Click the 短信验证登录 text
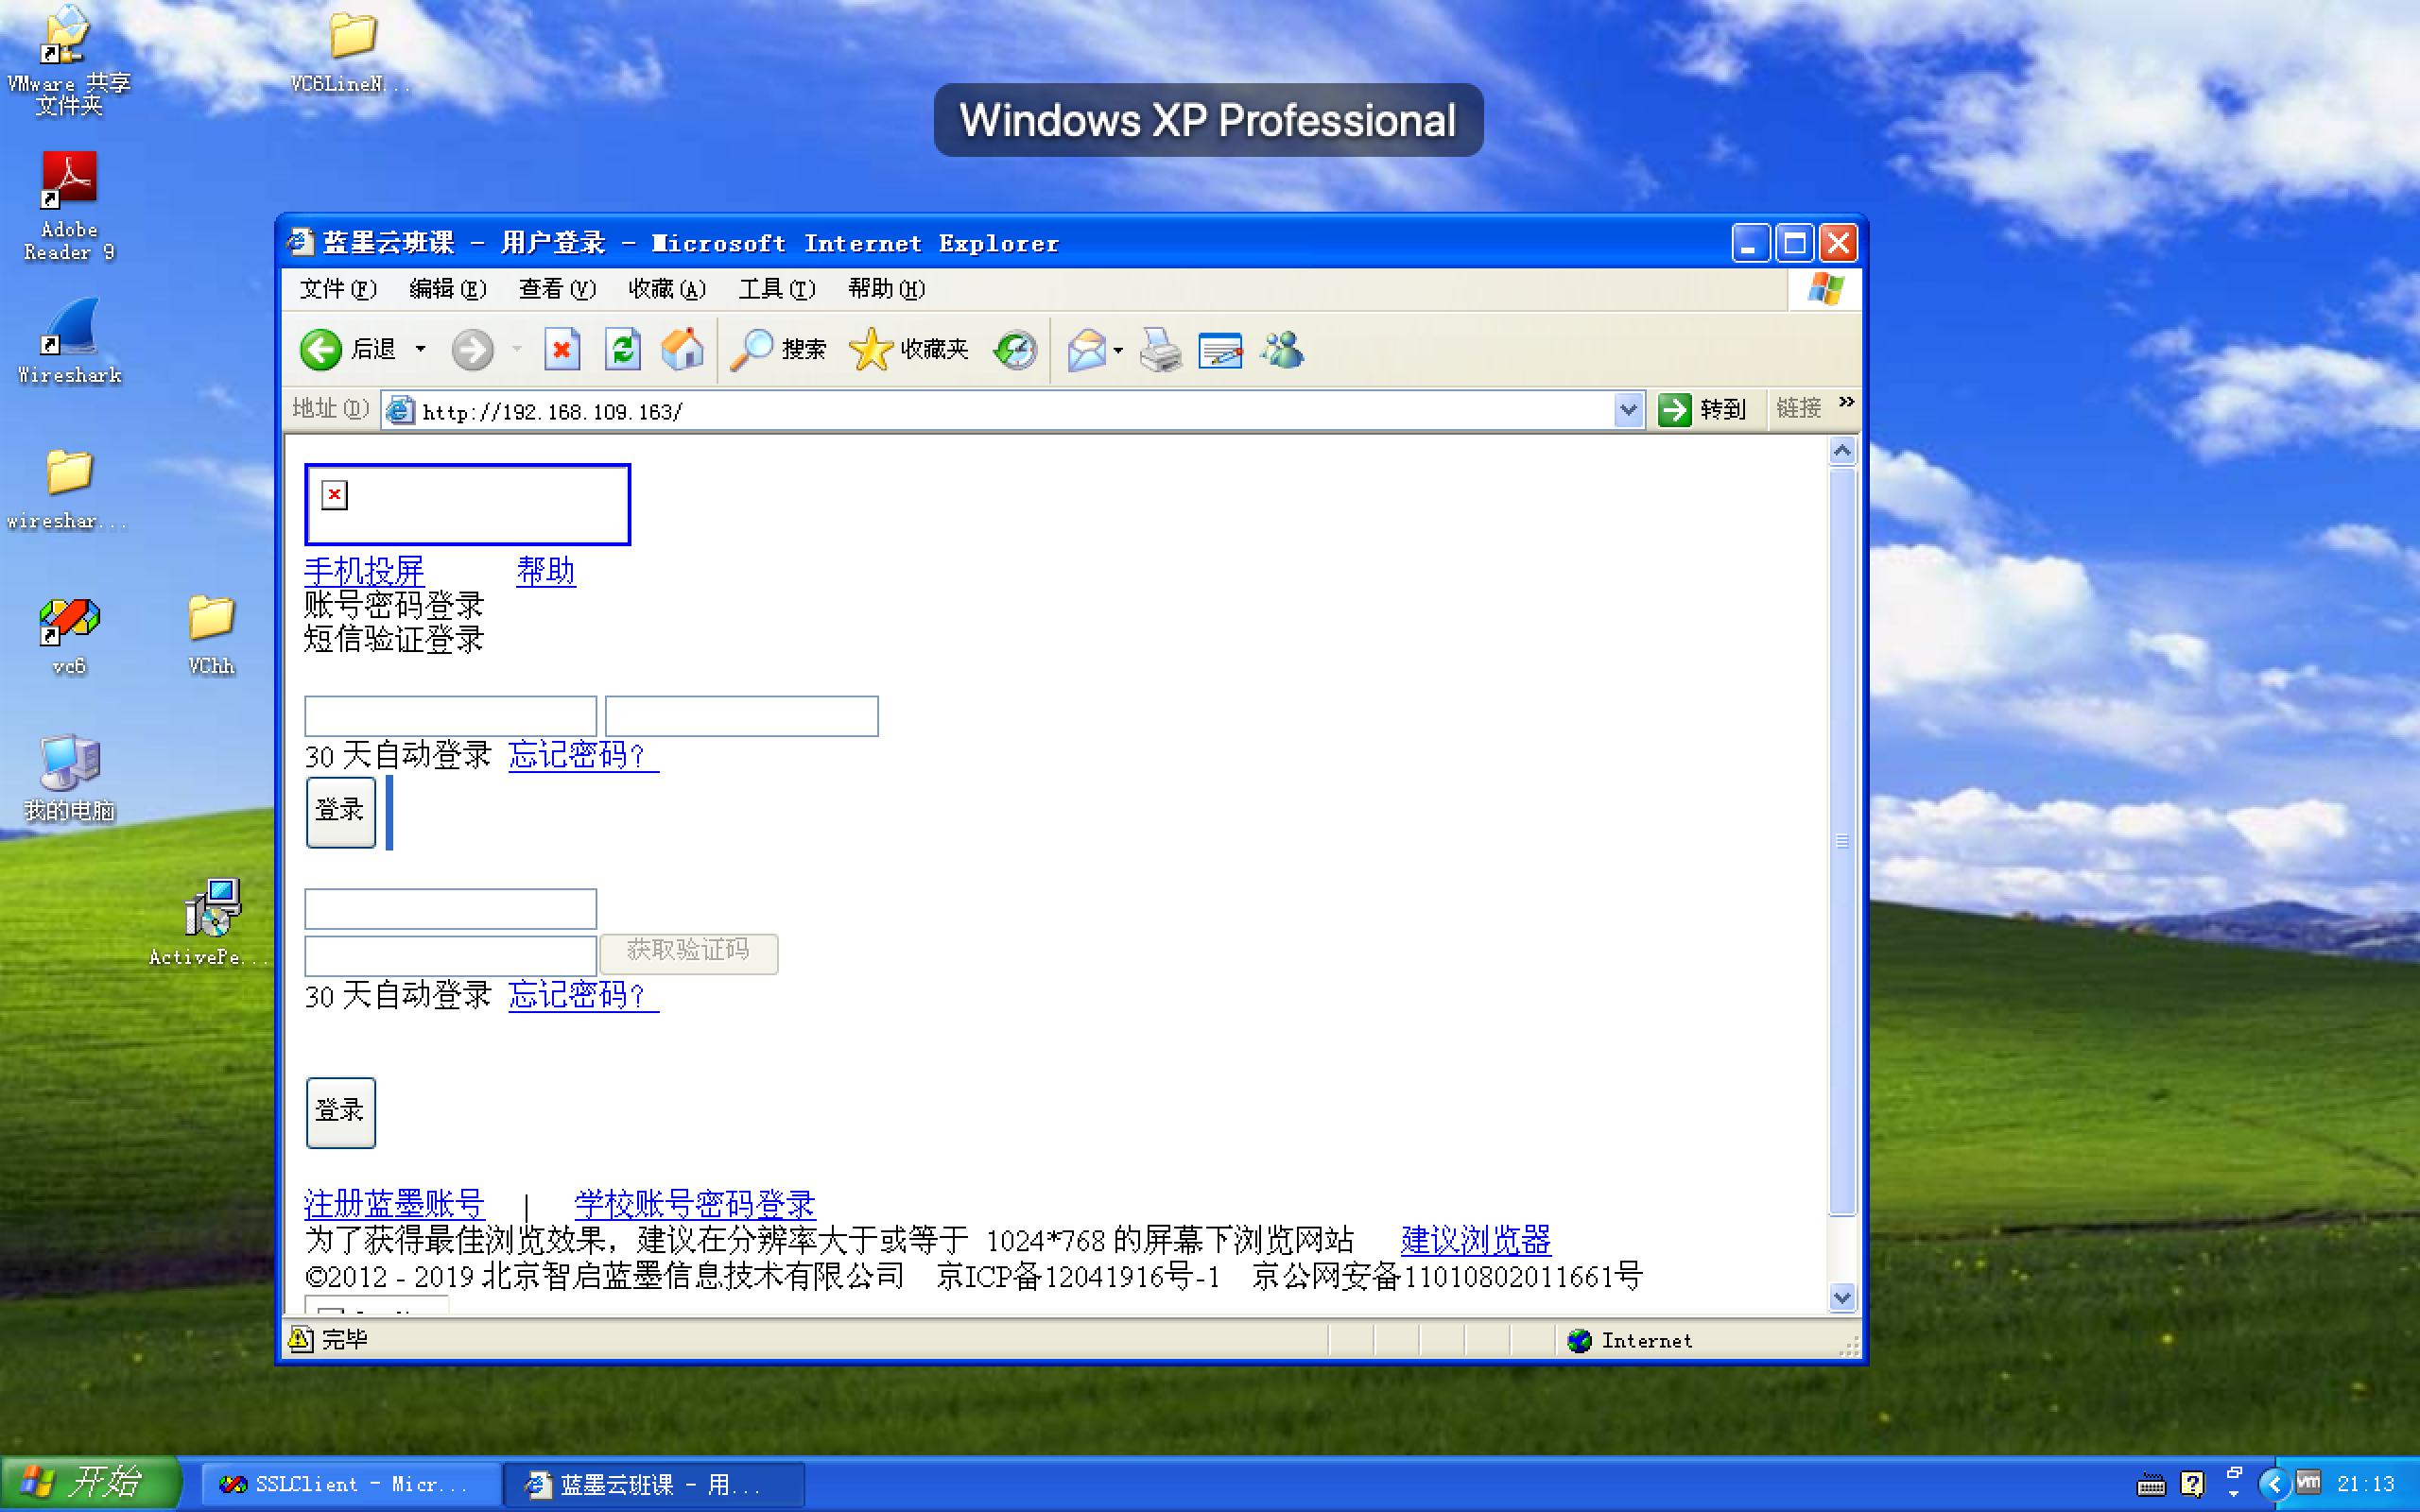The height and width of the screenshot is (1512, 2420). 394,638
